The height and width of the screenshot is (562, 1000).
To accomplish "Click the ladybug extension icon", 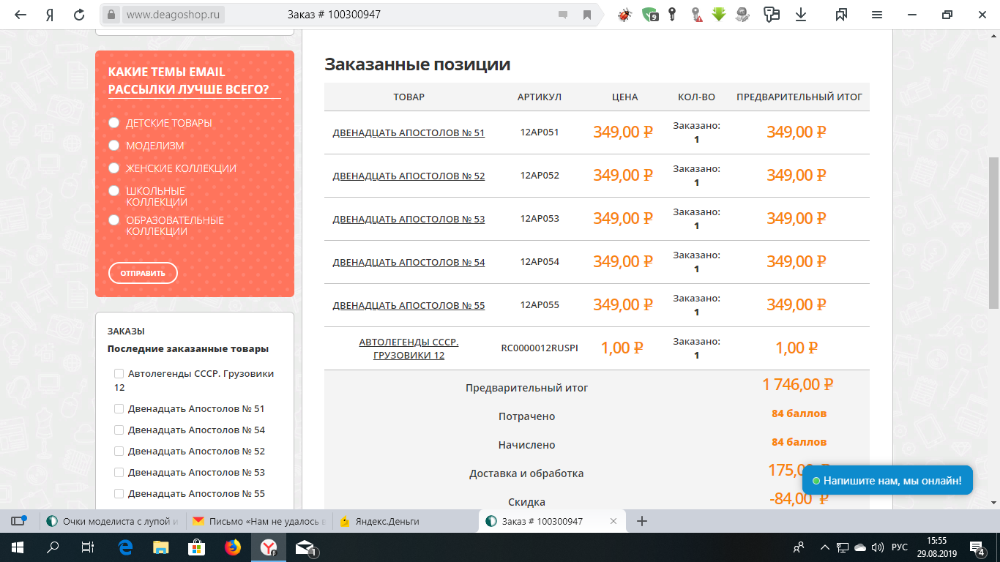I will click(625, 15).
